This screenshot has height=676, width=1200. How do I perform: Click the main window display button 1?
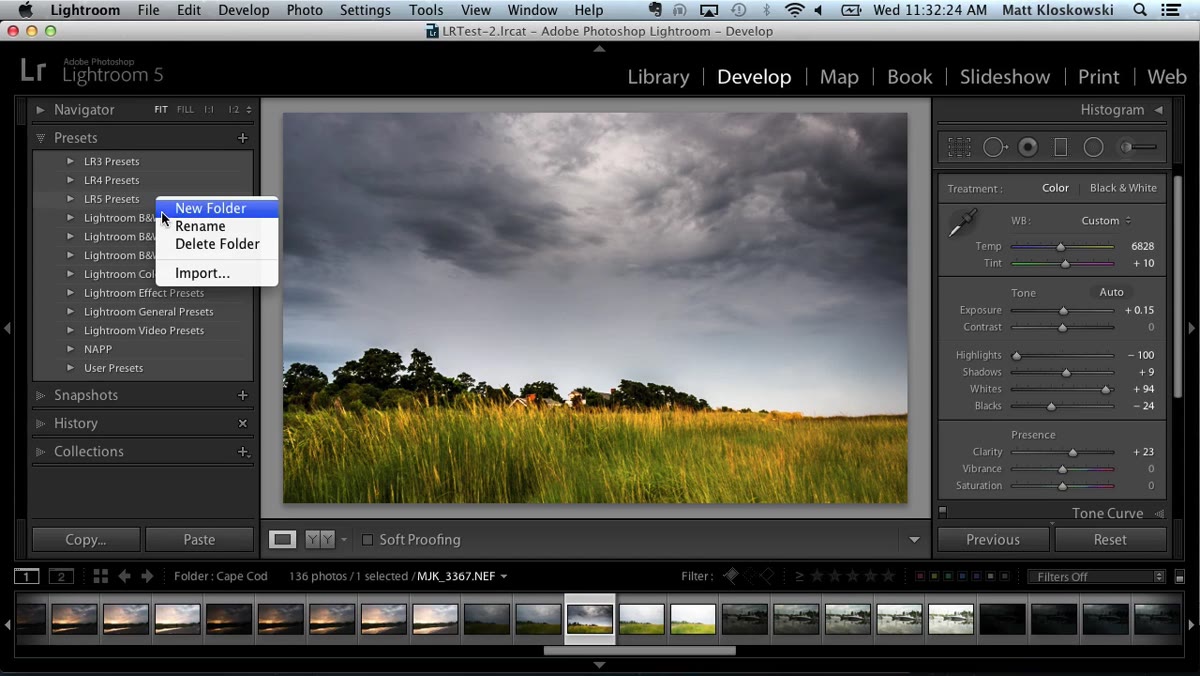coord(26,576)
